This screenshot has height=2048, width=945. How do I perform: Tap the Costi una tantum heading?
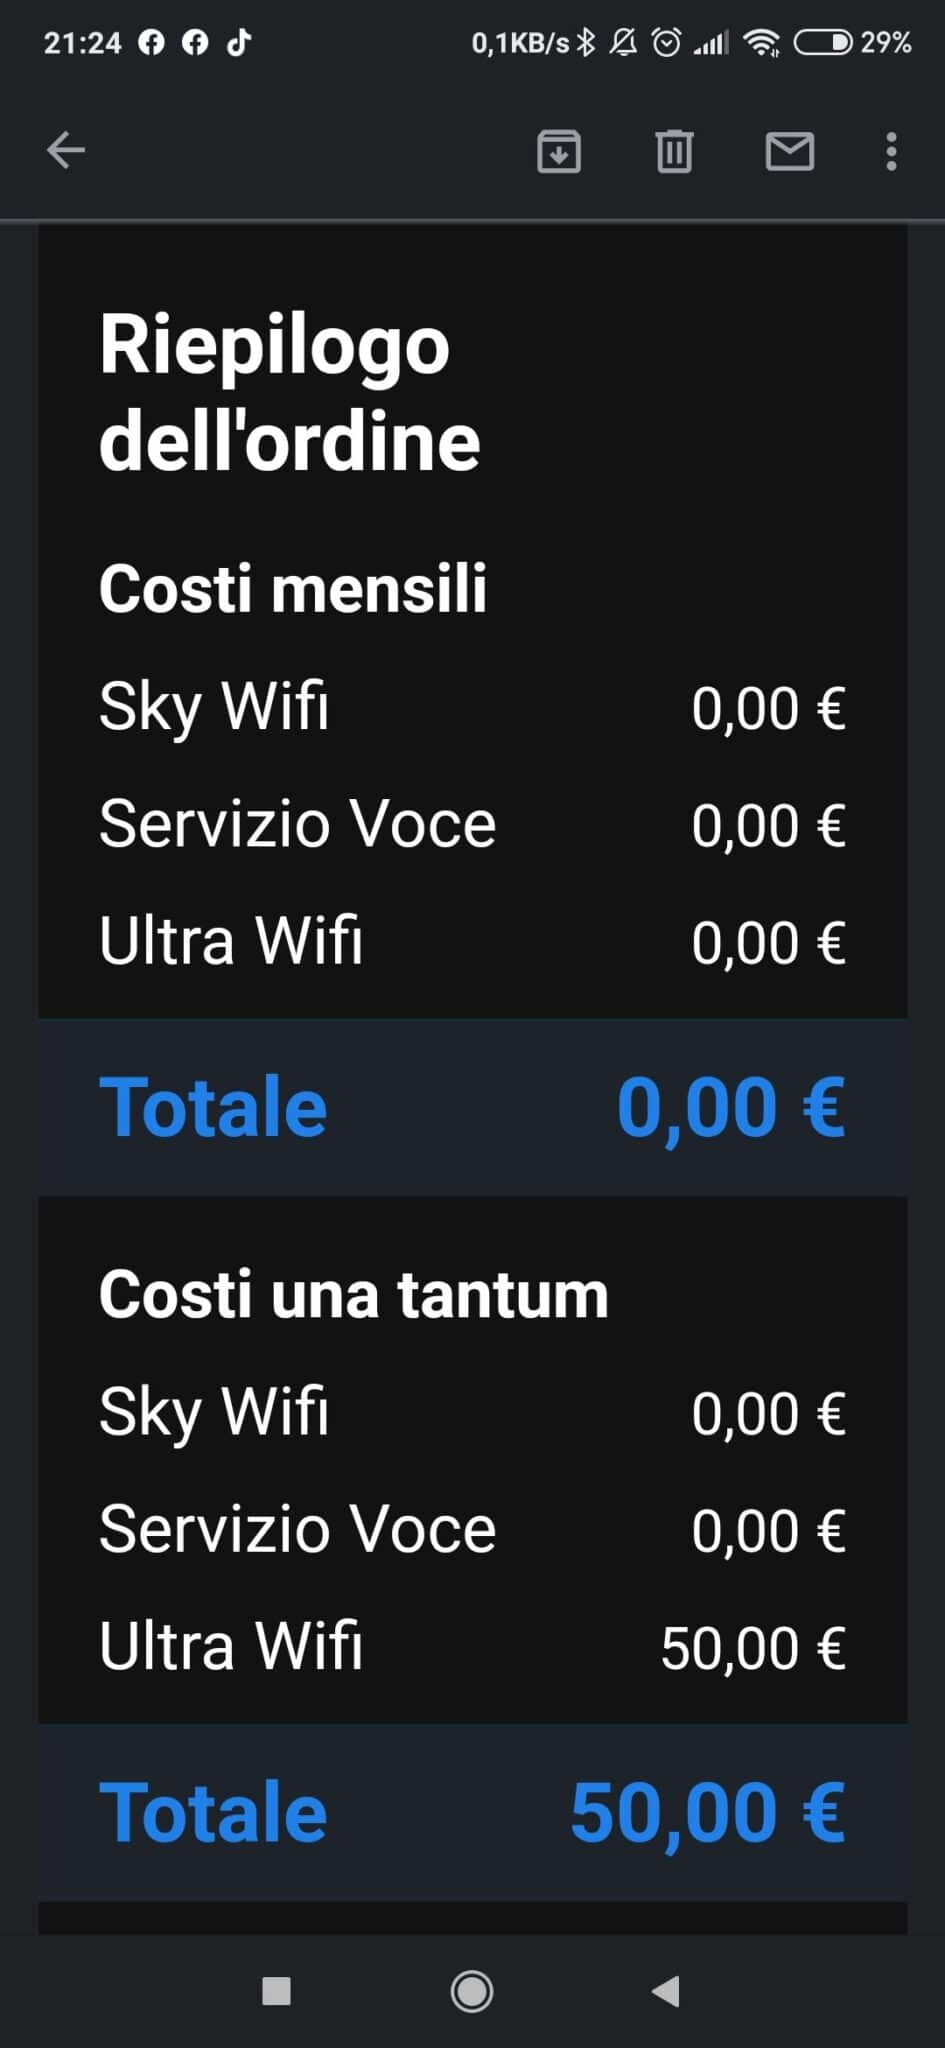(x=354, y=1295)
